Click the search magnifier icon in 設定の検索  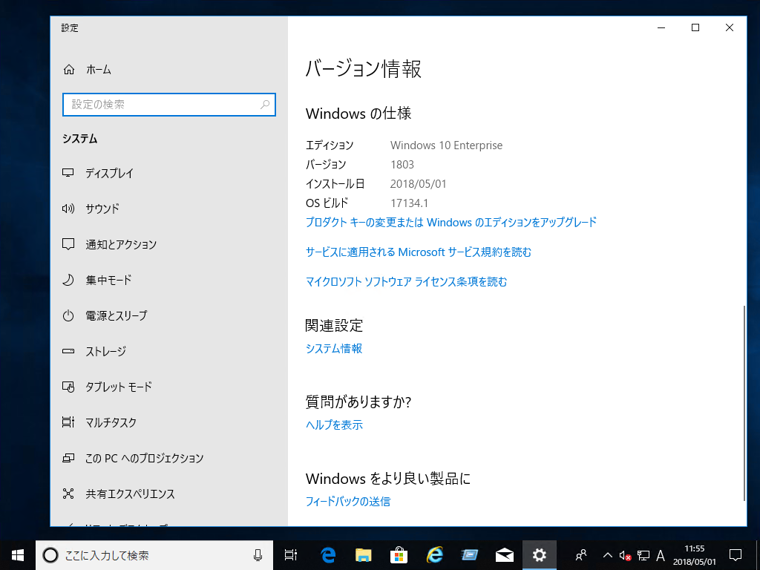click(x=265, y=104)
